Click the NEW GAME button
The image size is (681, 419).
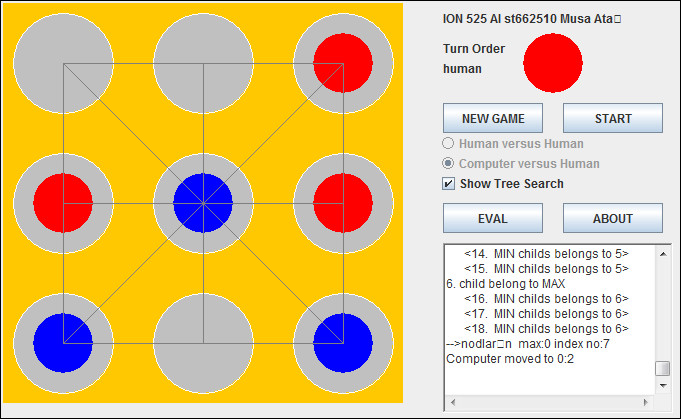(493, 118)
